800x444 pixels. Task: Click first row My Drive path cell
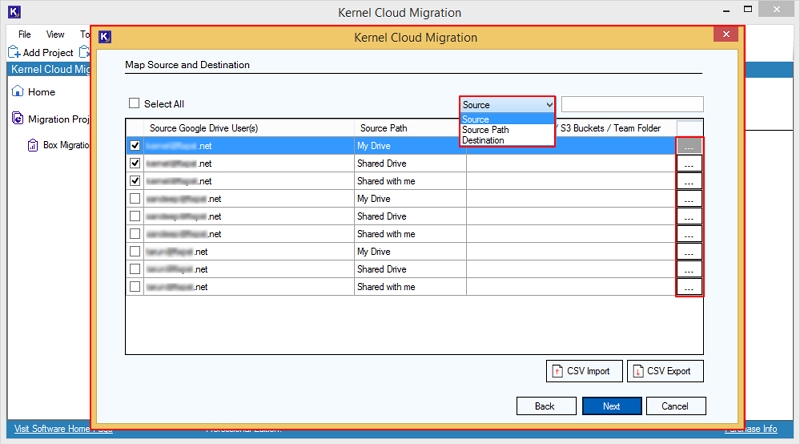(x=410, y=145)
